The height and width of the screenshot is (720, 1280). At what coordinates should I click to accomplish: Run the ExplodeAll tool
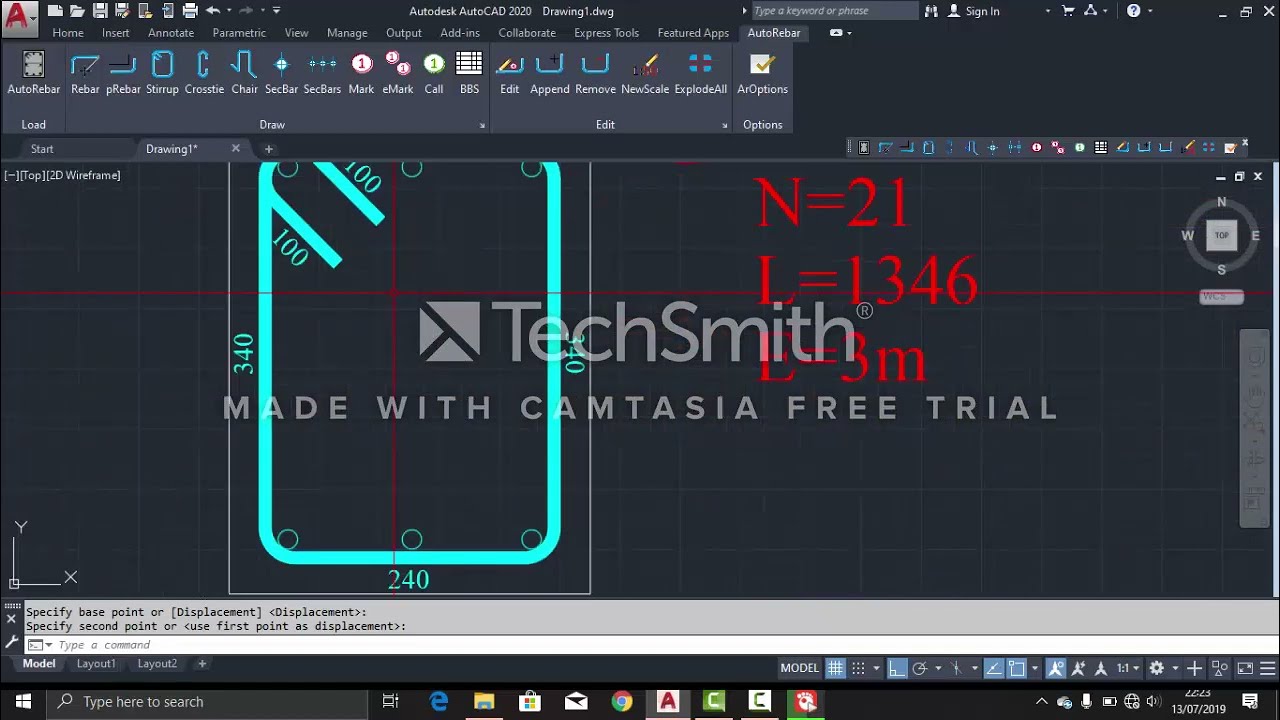point(700,74)
